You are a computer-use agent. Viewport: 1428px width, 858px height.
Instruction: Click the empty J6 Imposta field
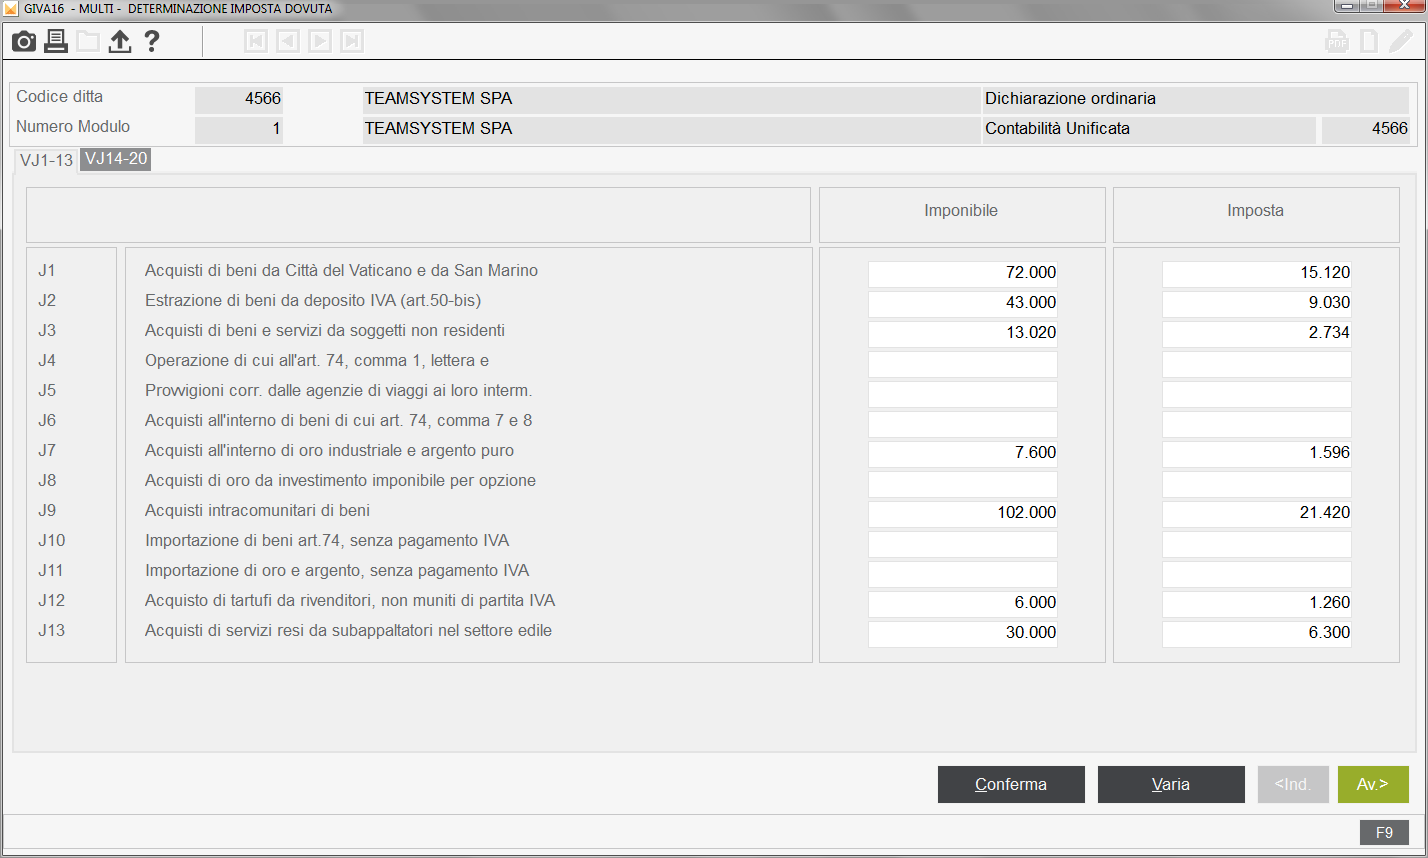pos(1257,423)
